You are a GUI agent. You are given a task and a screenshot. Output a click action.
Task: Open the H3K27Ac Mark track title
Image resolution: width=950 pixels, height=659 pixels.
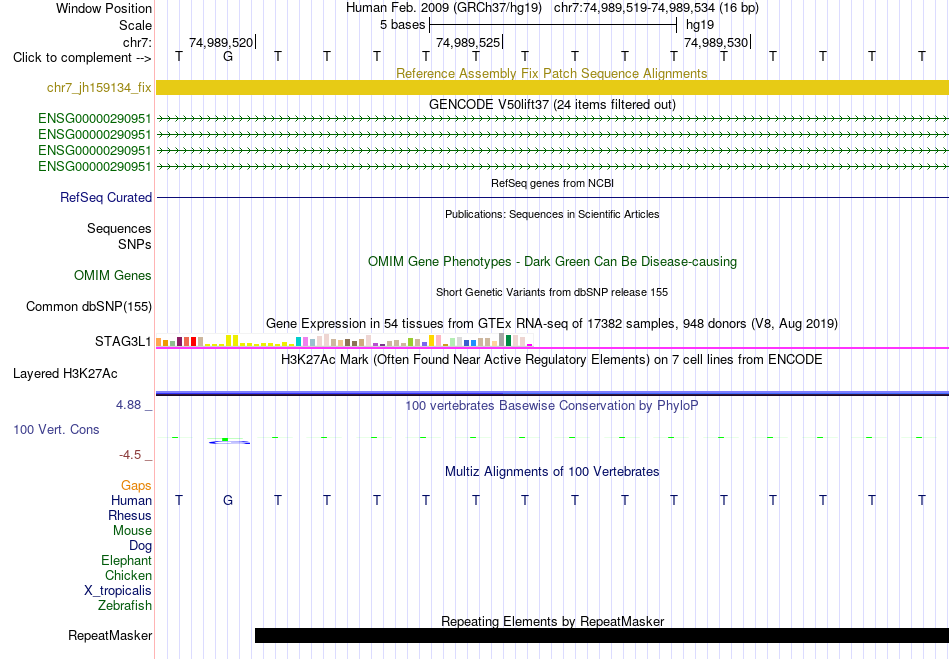pos(552,360)
